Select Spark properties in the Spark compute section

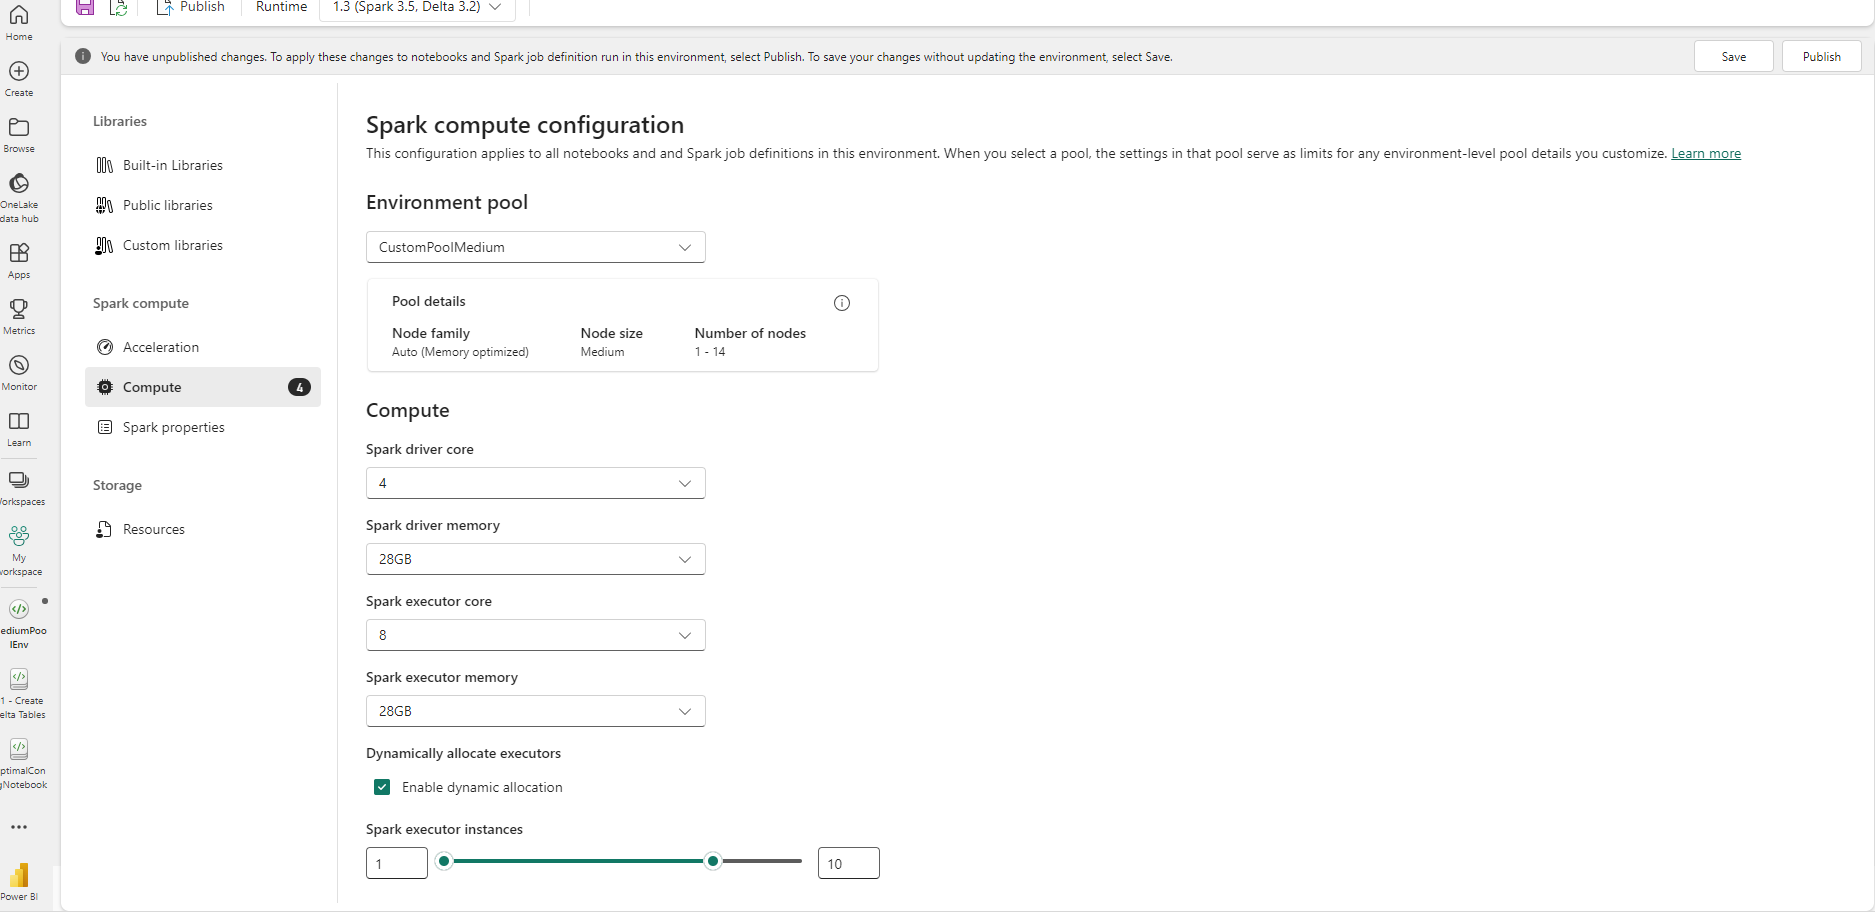coord(173,427)
